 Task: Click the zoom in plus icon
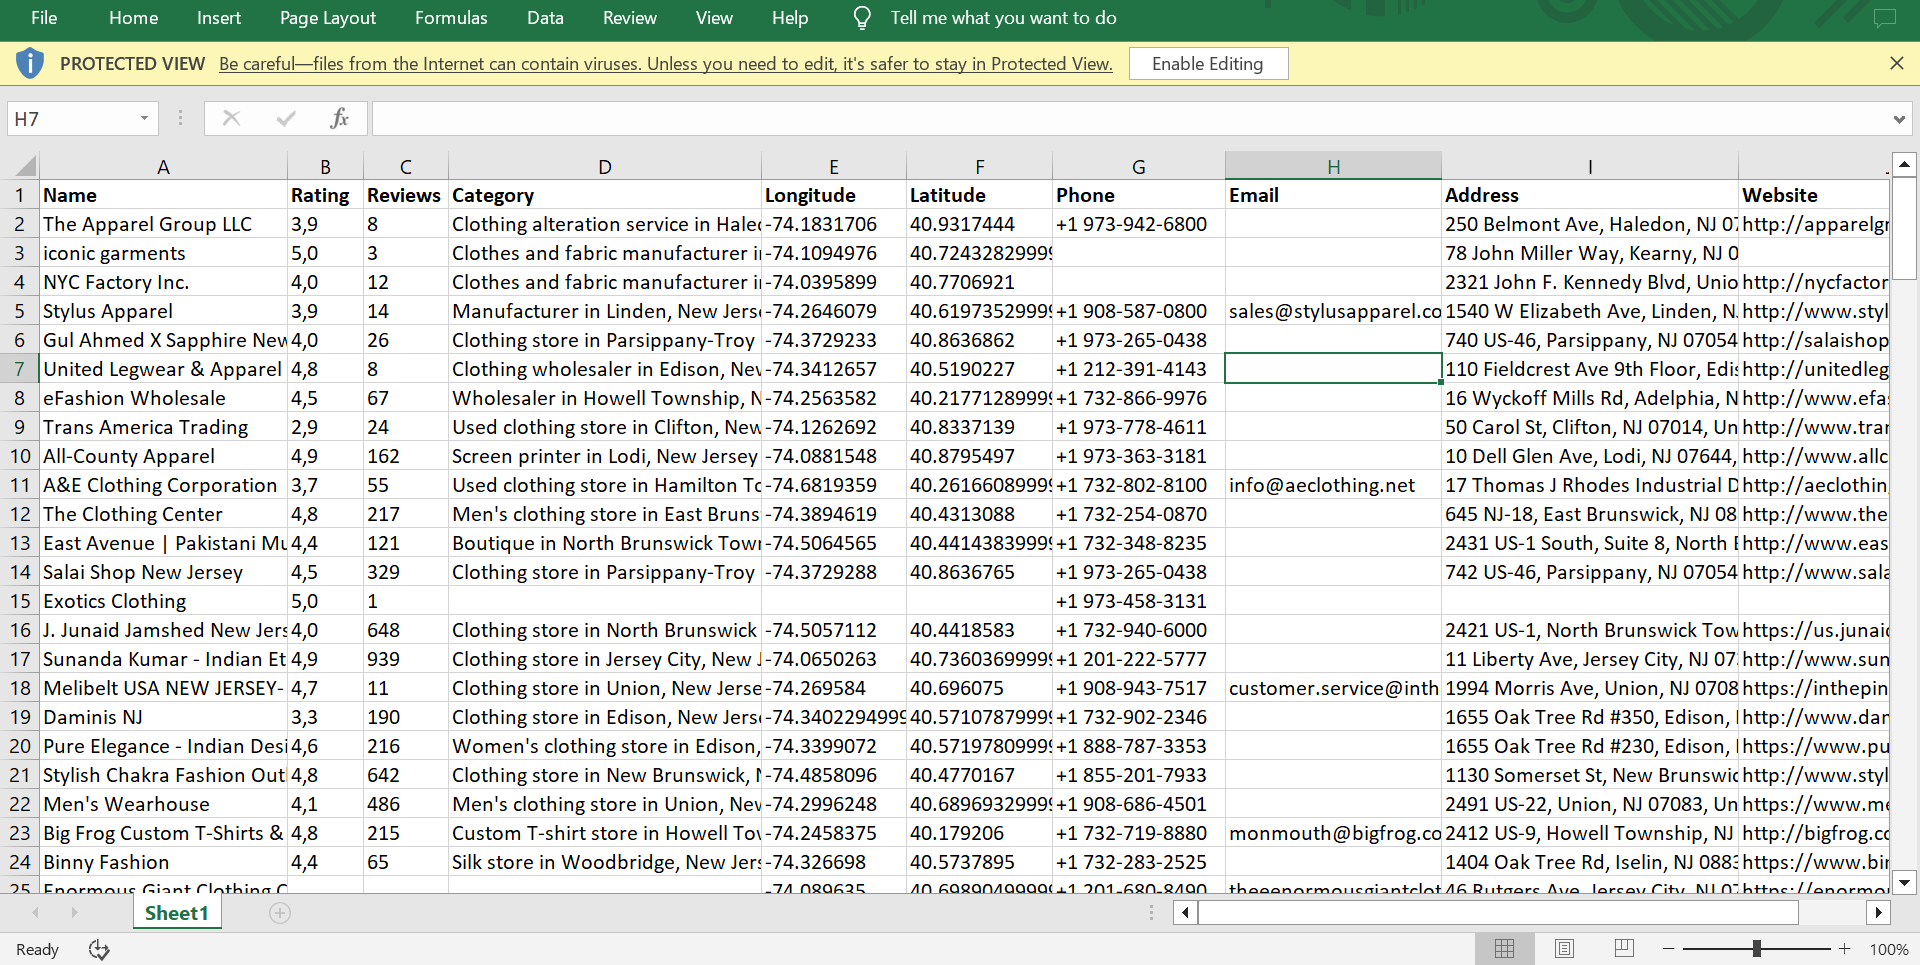(1845, 949)
